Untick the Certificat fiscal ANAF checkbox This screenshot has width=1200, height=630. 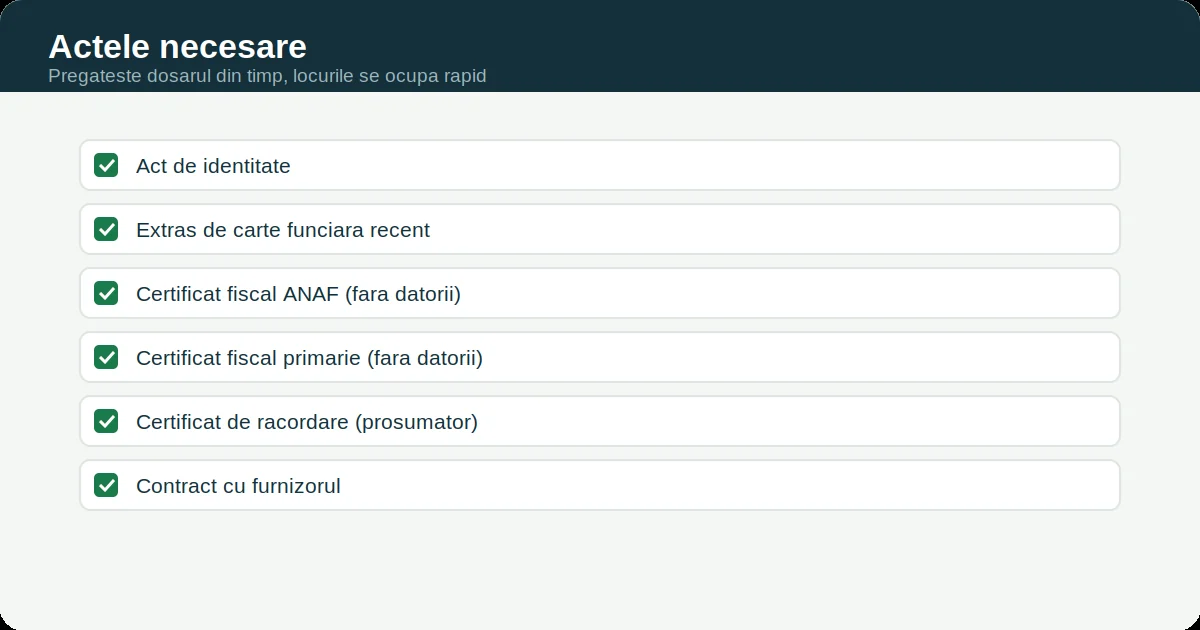[x=106, y=293]
